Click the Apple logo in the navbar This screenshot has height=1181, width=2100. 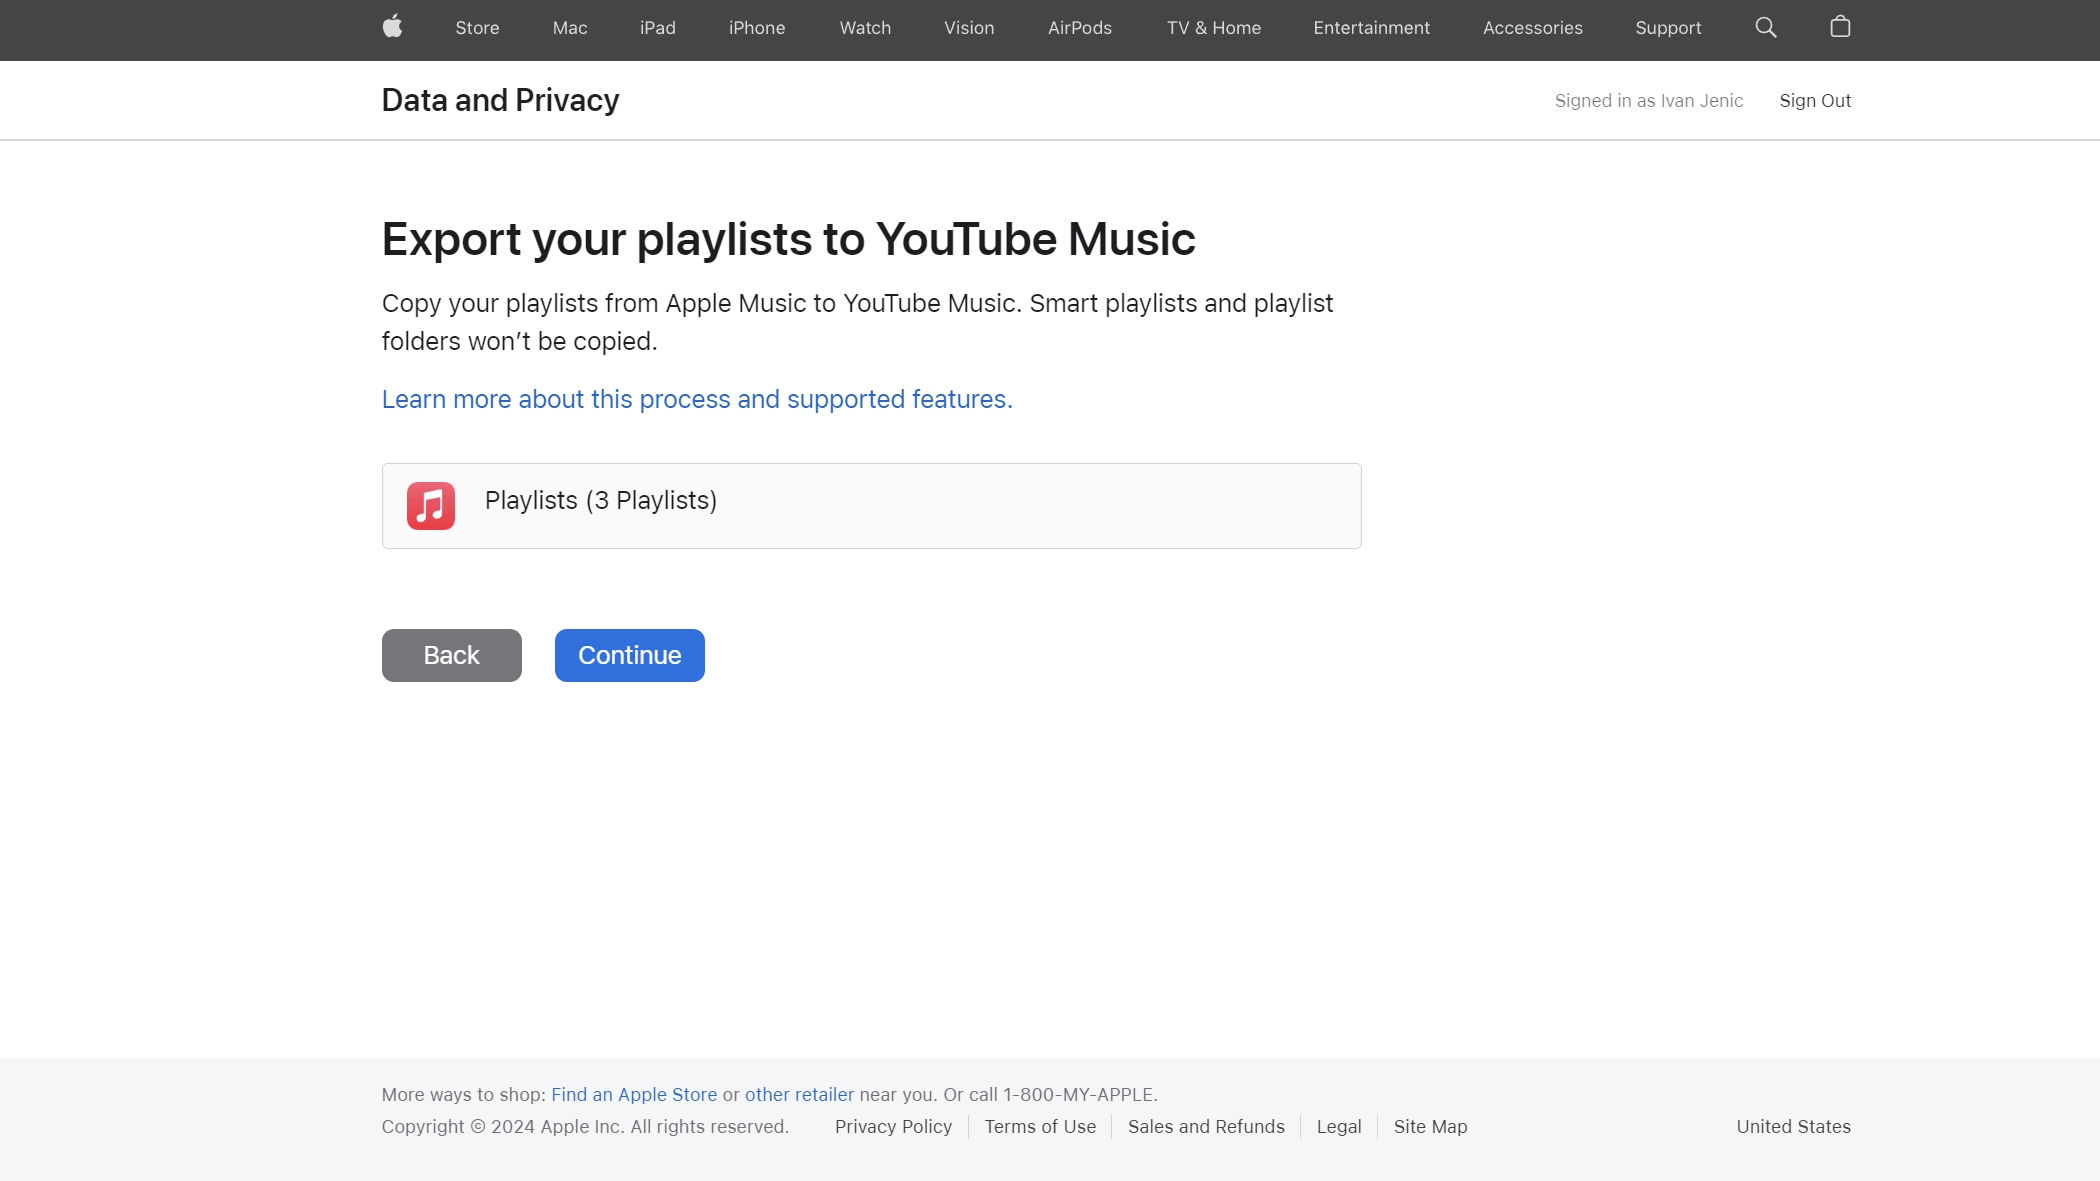pos(392,26)
